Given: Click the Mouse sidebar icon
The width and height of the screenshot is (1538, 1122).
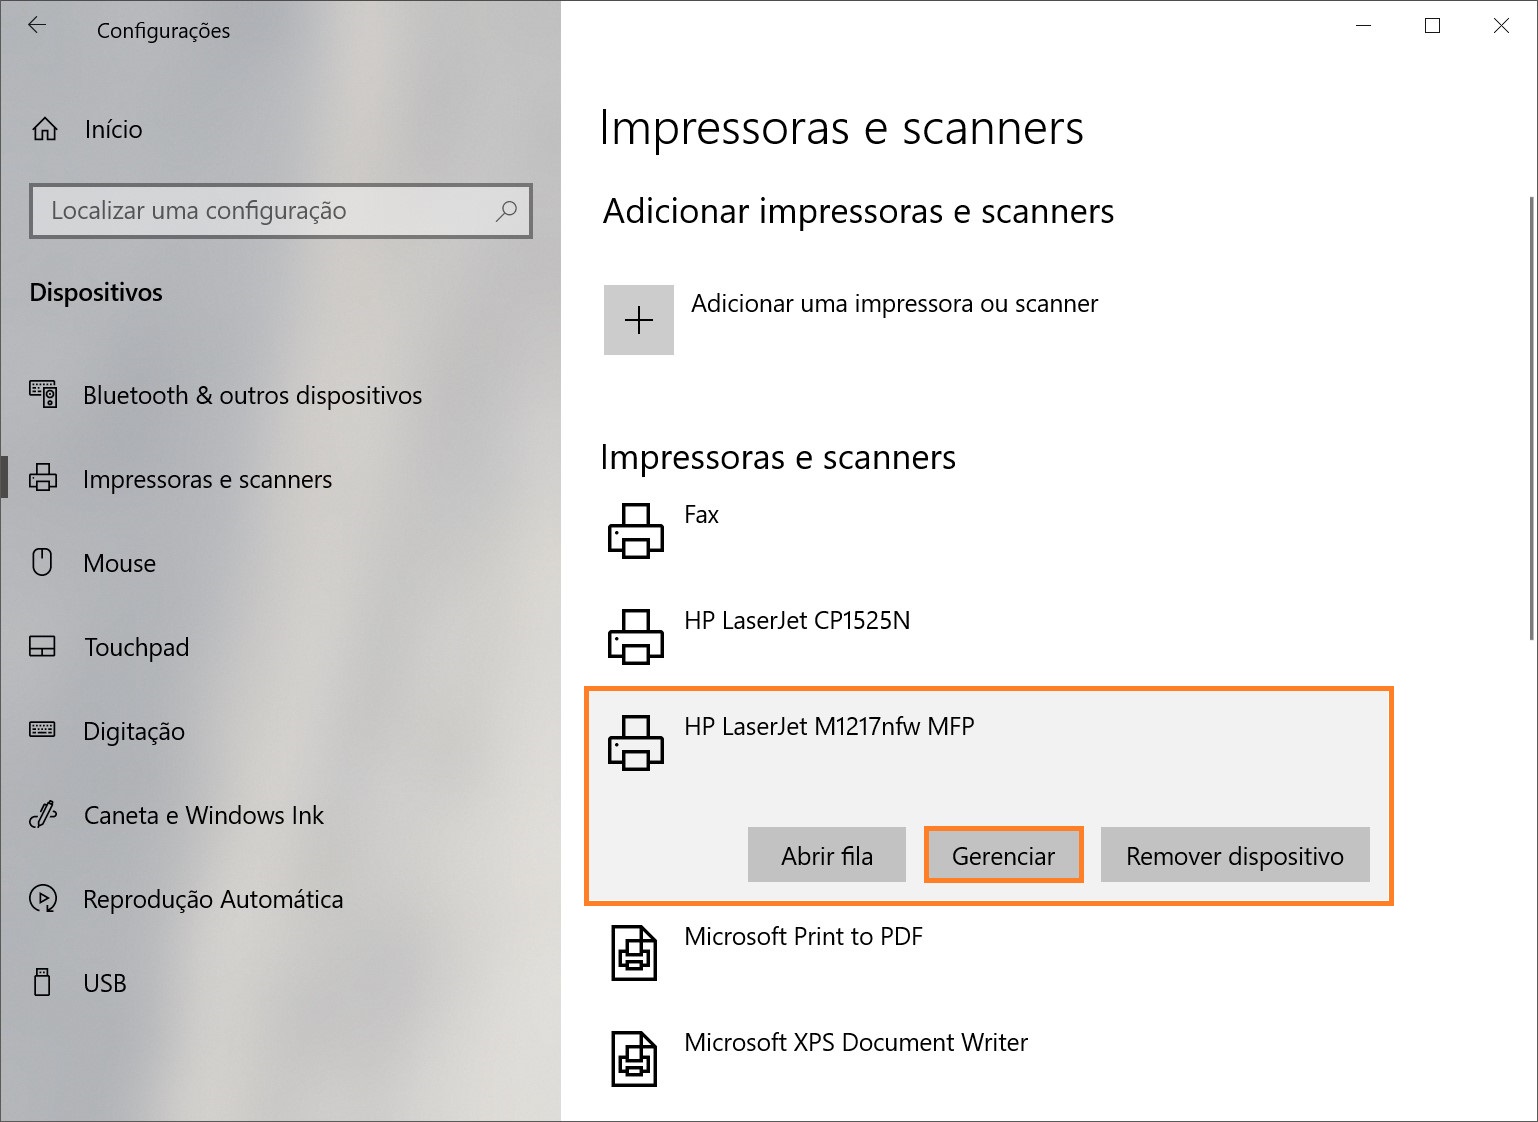Looking at the screenshot, I should 42,562.
